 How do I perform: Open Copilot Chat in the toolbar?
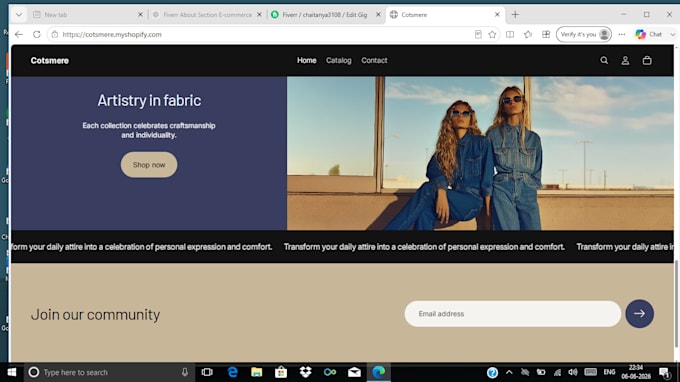click(x=649, y=34)
